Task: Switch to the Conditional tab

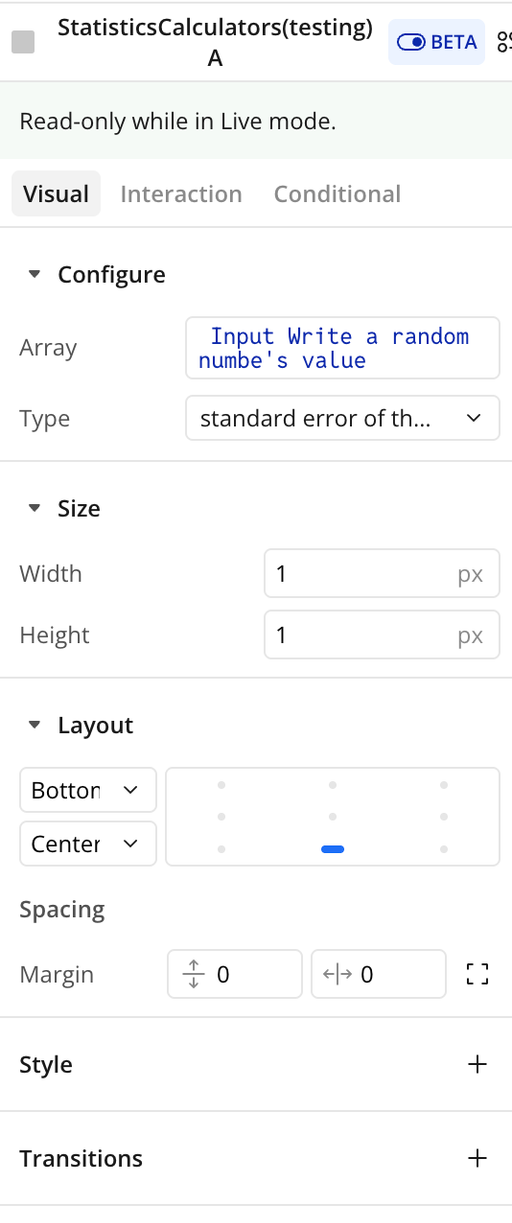Action: [x=337, y=194]
